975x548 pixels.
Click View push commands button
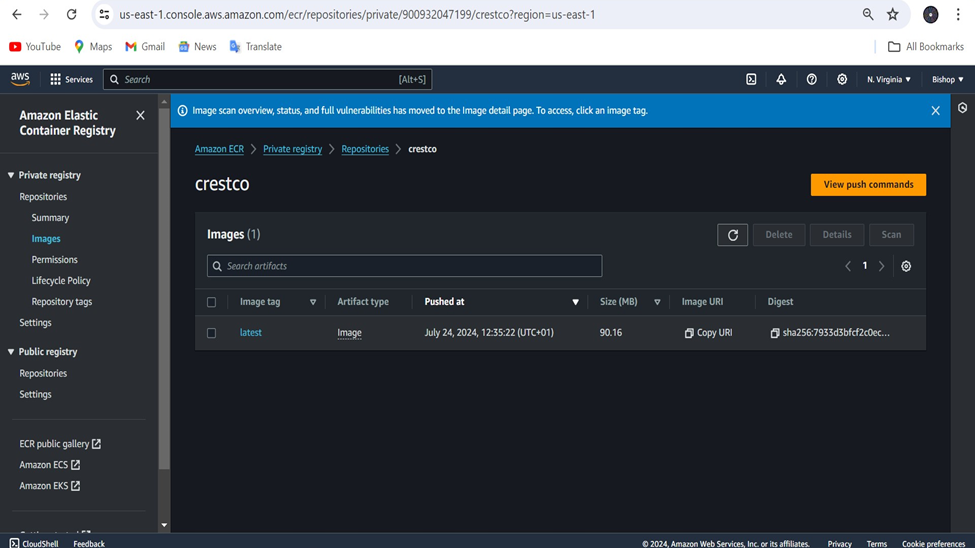point(868,185)
